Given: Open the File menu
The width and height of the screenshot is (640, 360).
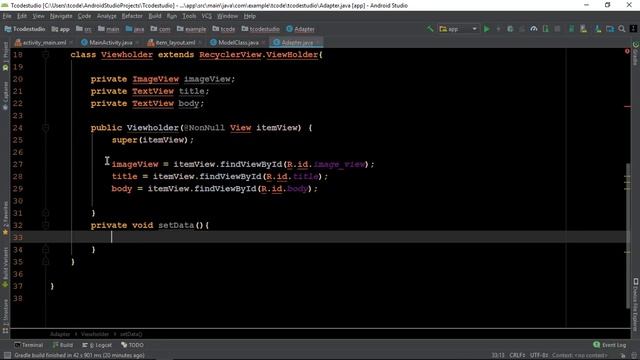Looking at the screenshot, I should 7,16.
